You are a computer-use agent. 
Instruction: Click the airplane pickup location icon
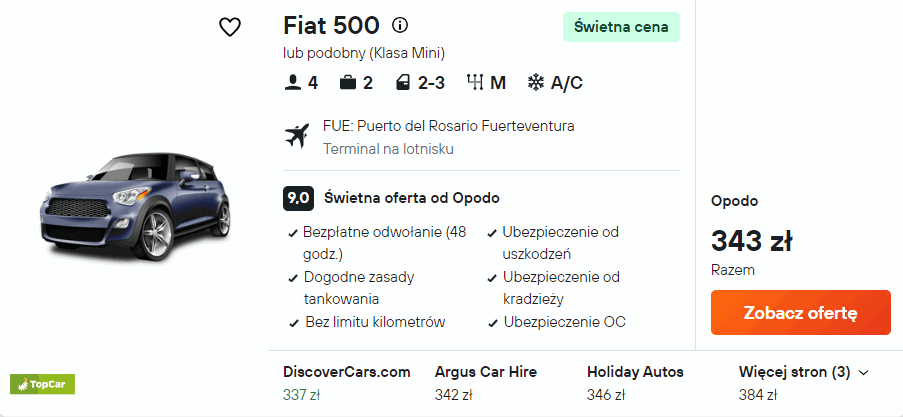[x=297, y=137]
